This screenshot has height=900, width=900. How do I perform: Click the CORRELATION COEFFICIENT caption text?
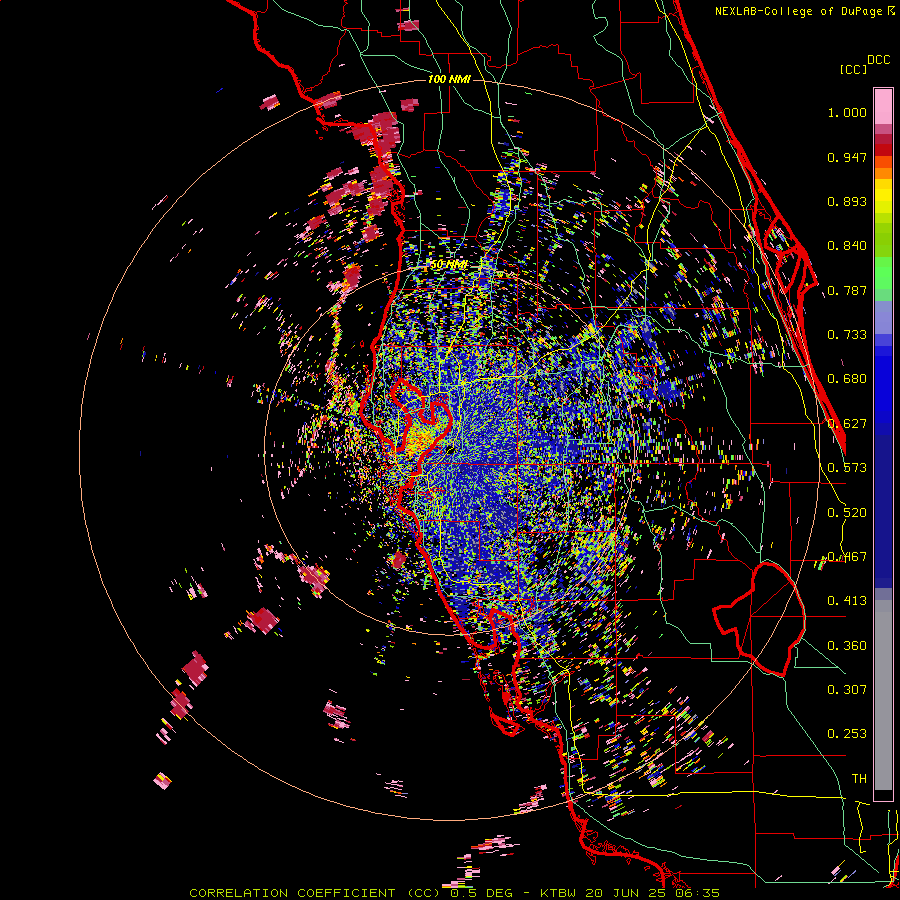pos(292,893)
